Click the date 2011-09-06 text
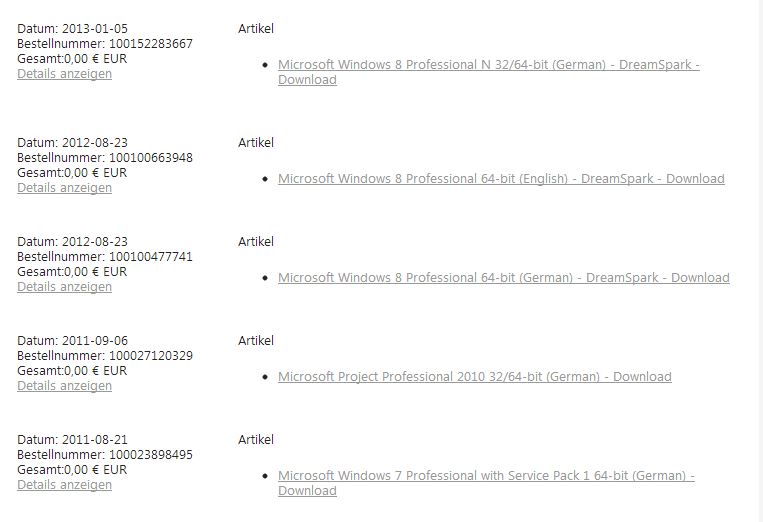Screen dimensions: 763x522 click(95, 341)
